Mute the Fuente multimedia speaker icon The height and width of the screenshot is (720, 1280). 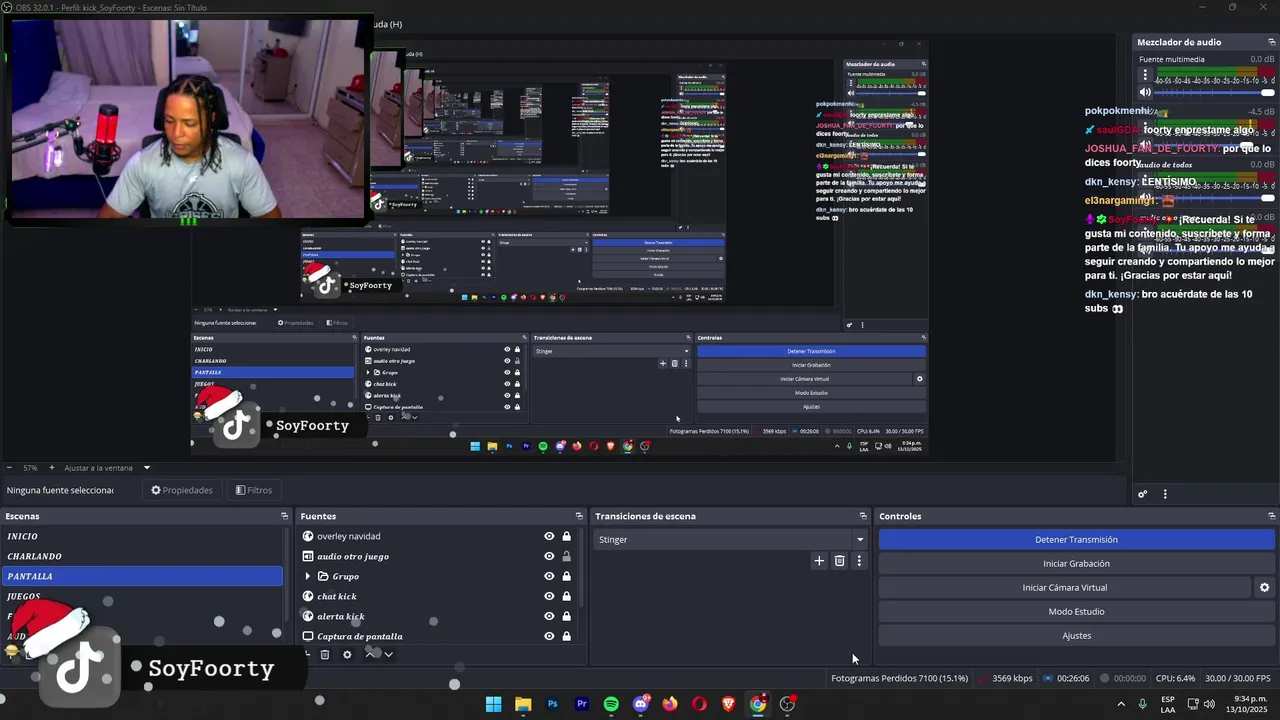[1145, 92]
